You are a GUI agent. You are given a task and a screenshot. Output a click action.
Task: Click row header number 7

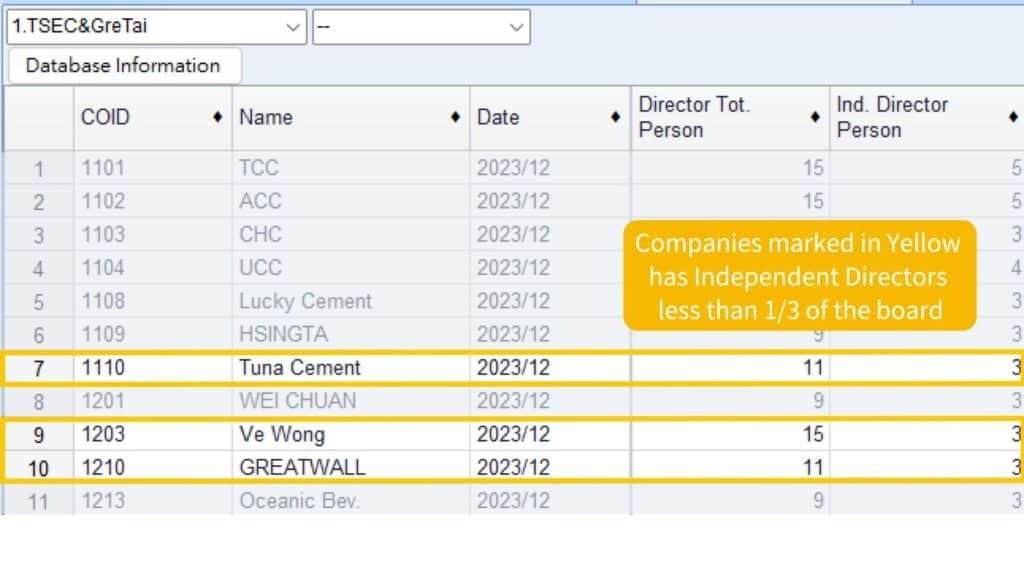[39, 368]
